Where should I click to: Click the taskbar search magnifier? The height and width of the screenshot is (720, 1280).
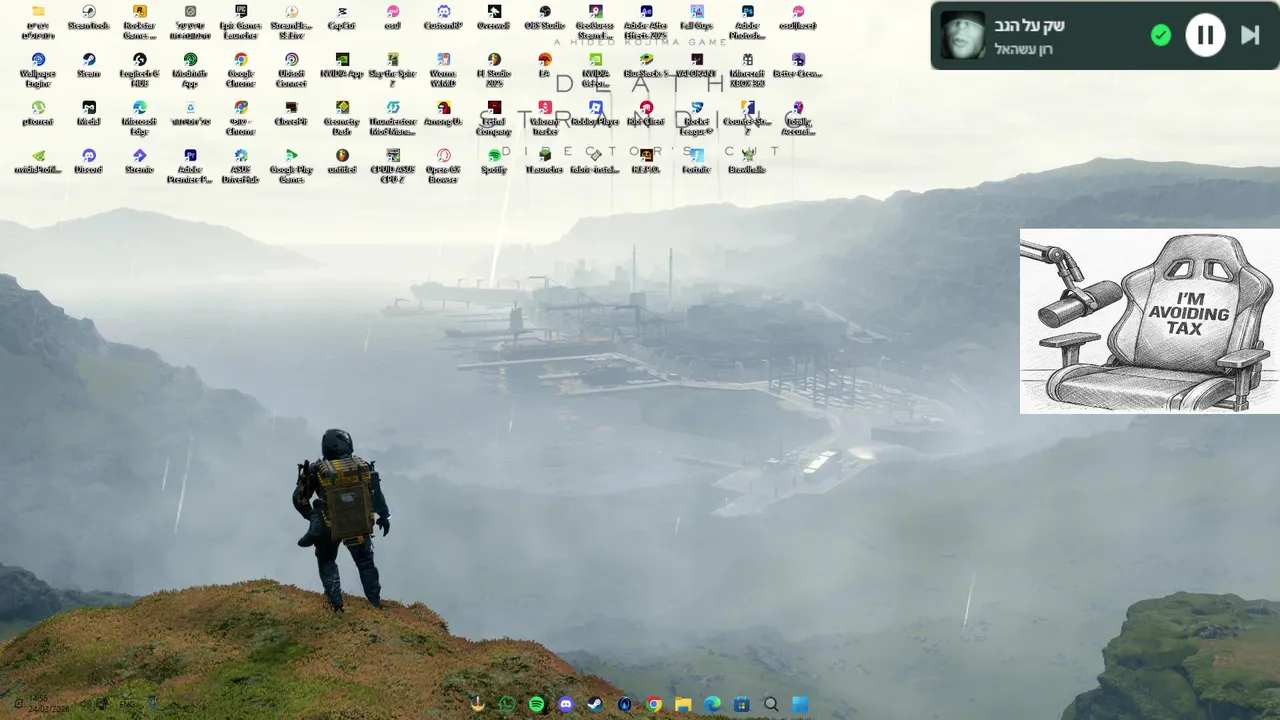[771, 704]
